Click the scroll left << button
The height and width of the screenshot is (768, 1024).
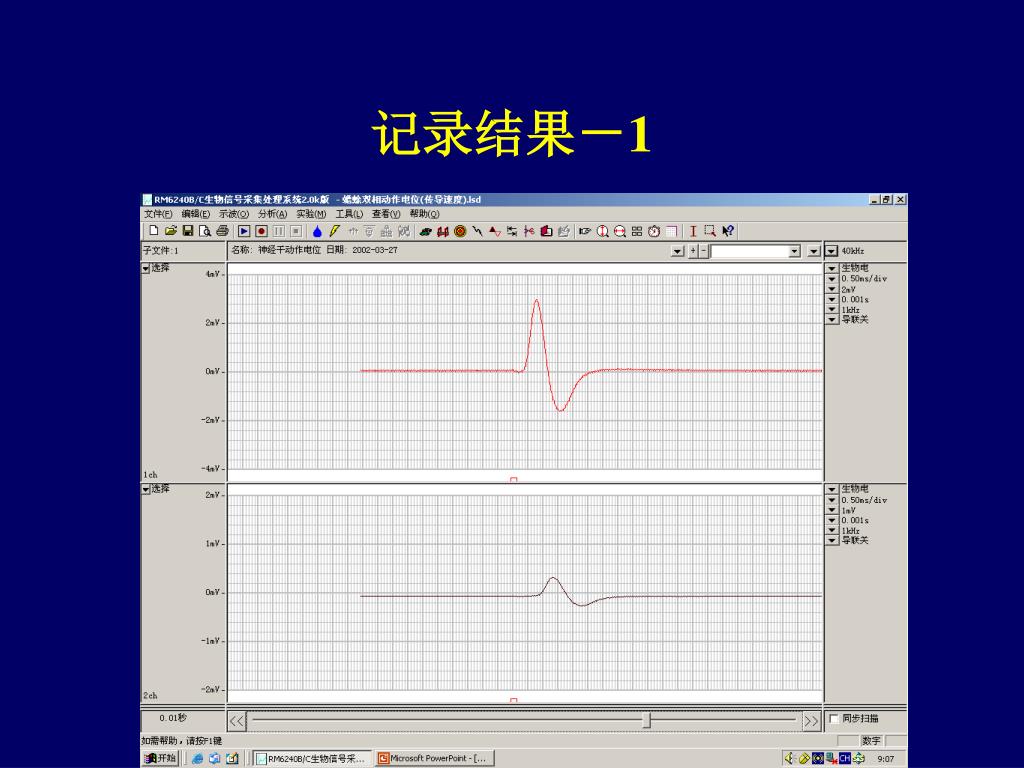pos(236,721)
